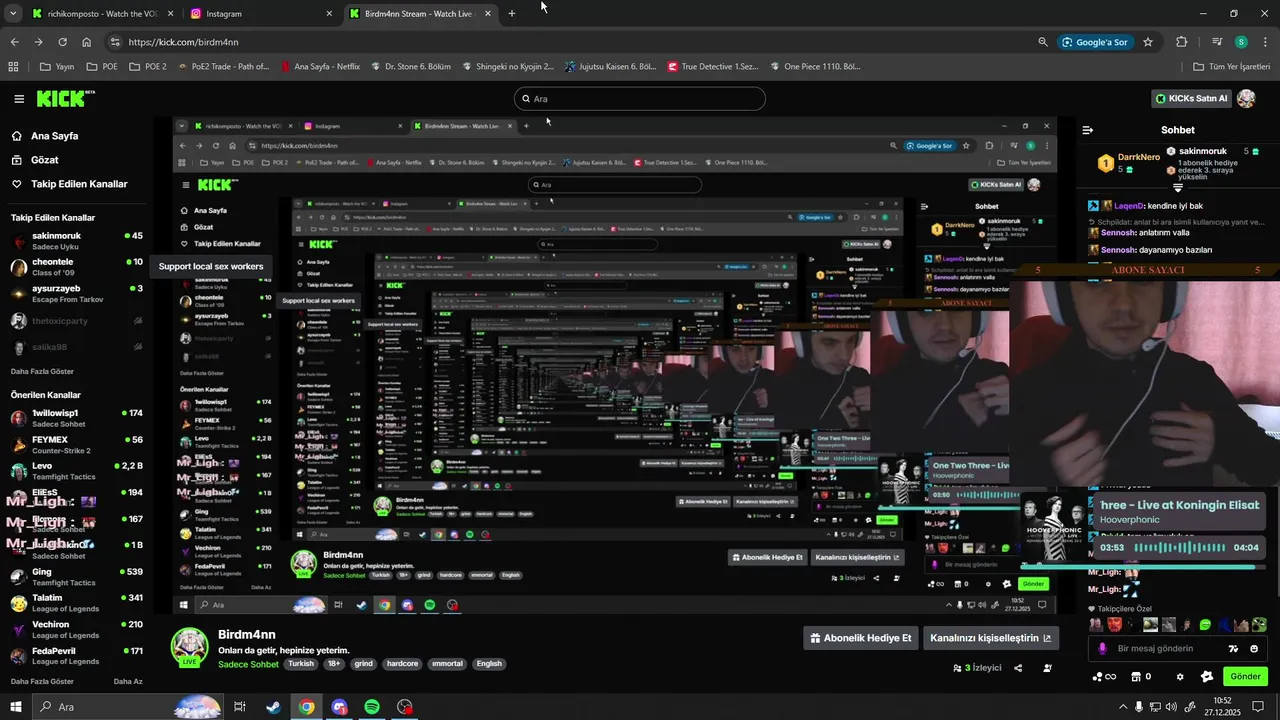
Task: Open cheontele's channel in sidebar
Action: point(77,267)
